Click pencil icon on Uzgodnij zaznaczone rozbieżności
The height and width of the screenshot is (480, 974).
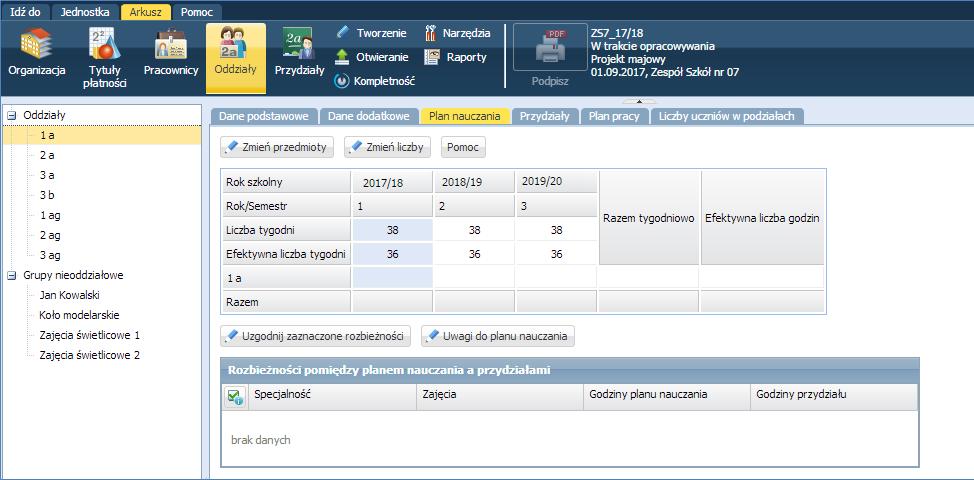point(232,335)
